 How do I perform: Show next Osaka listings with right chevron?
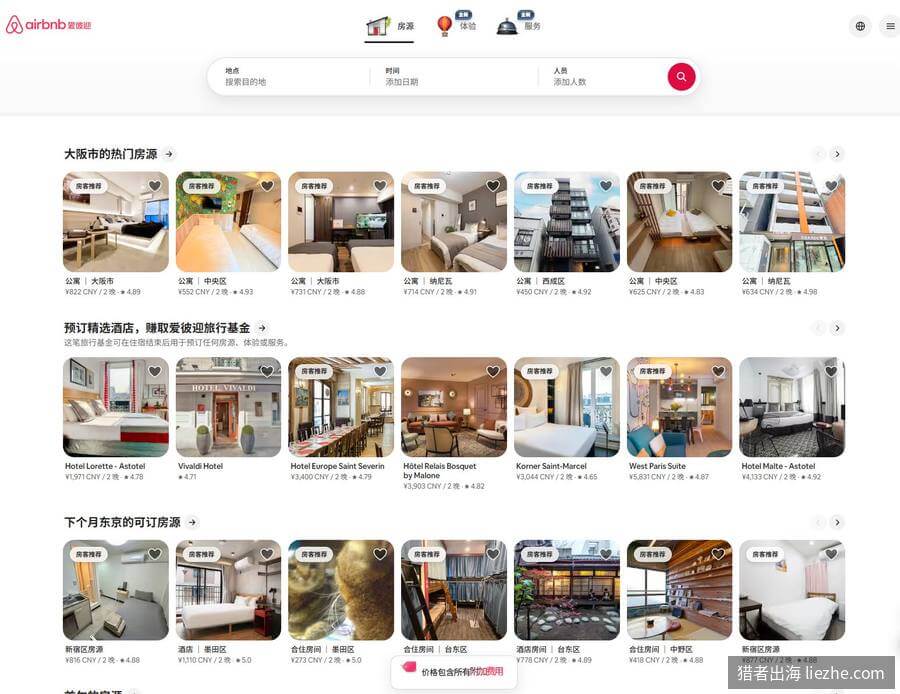837,154
